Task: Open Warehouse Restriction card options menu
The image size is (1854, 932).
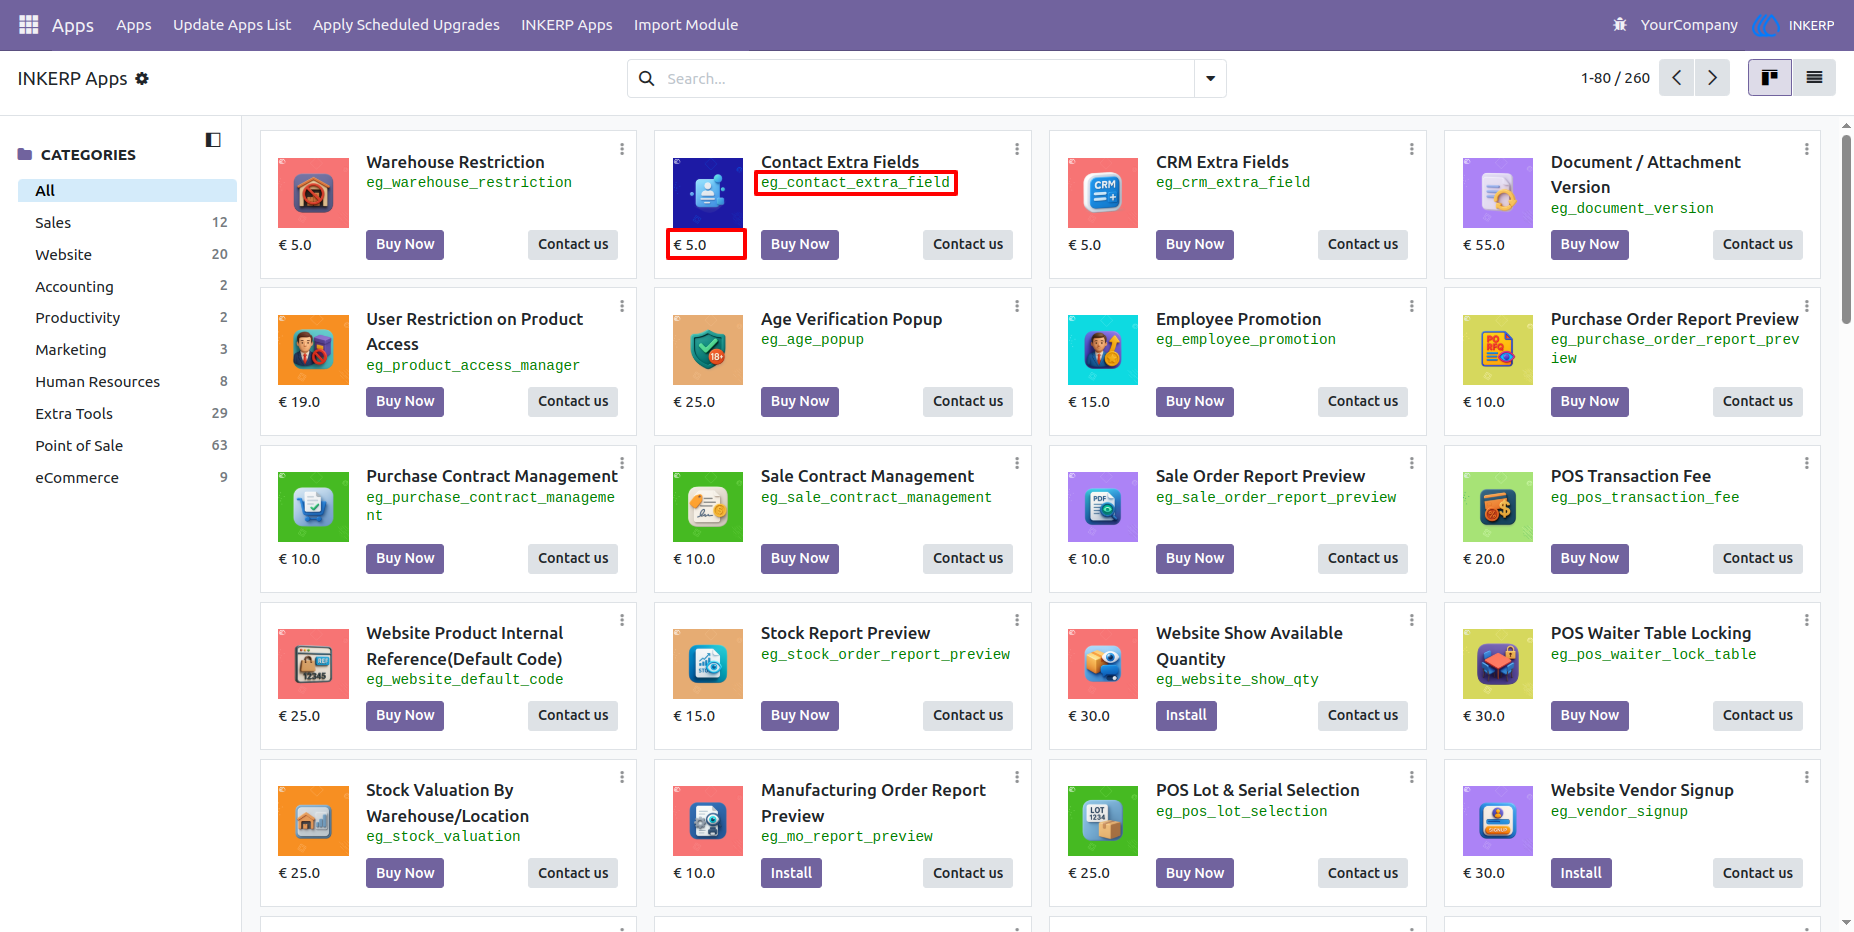Action: coord(622,149)
